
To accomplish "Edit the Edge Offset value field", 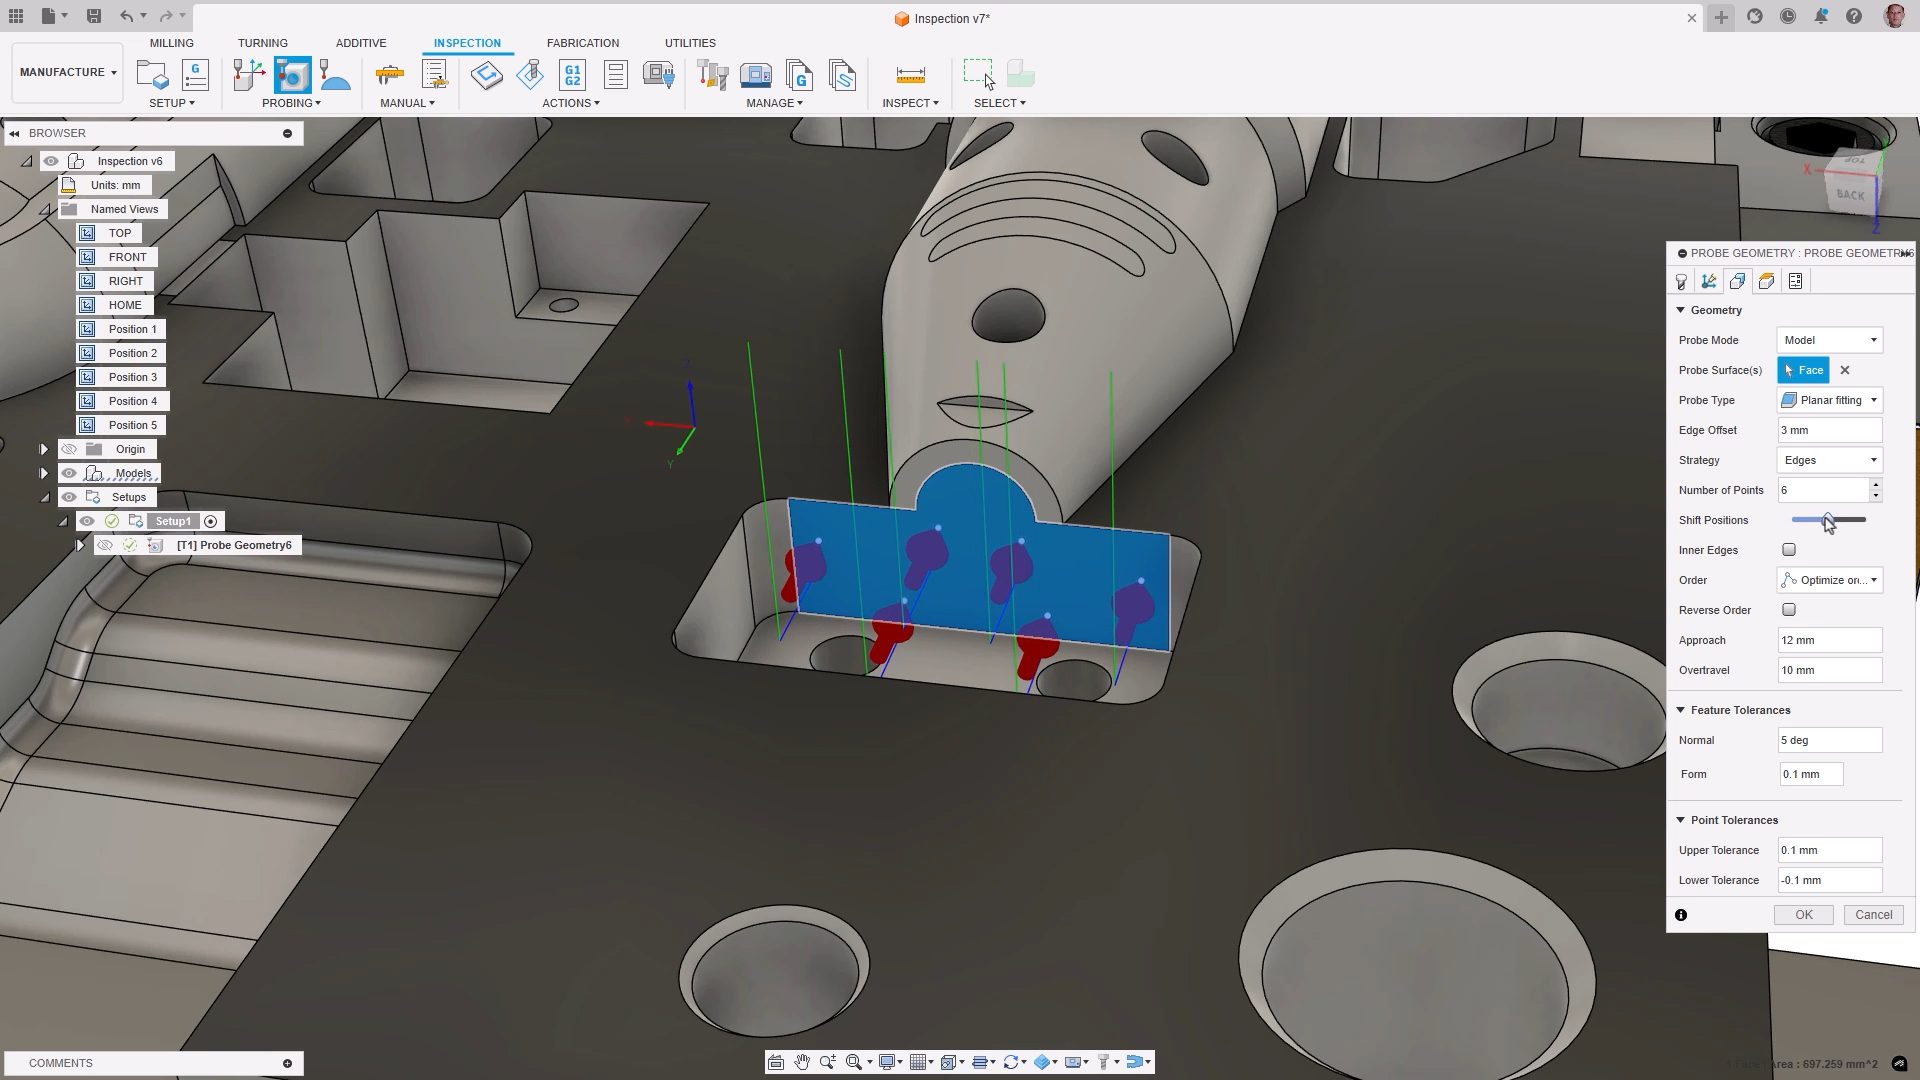I will [1829, 430].
